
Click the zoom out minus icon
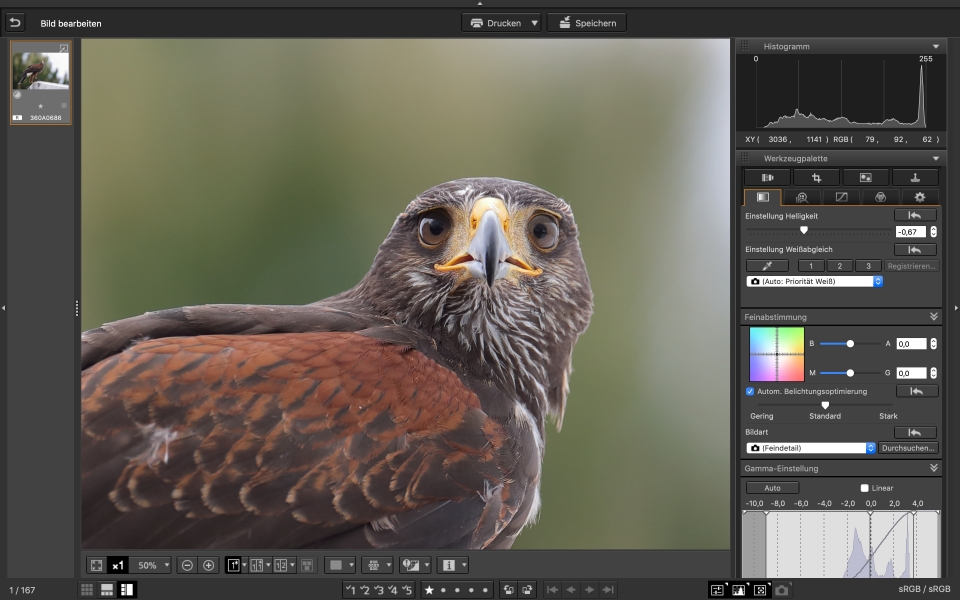[187, 565]
